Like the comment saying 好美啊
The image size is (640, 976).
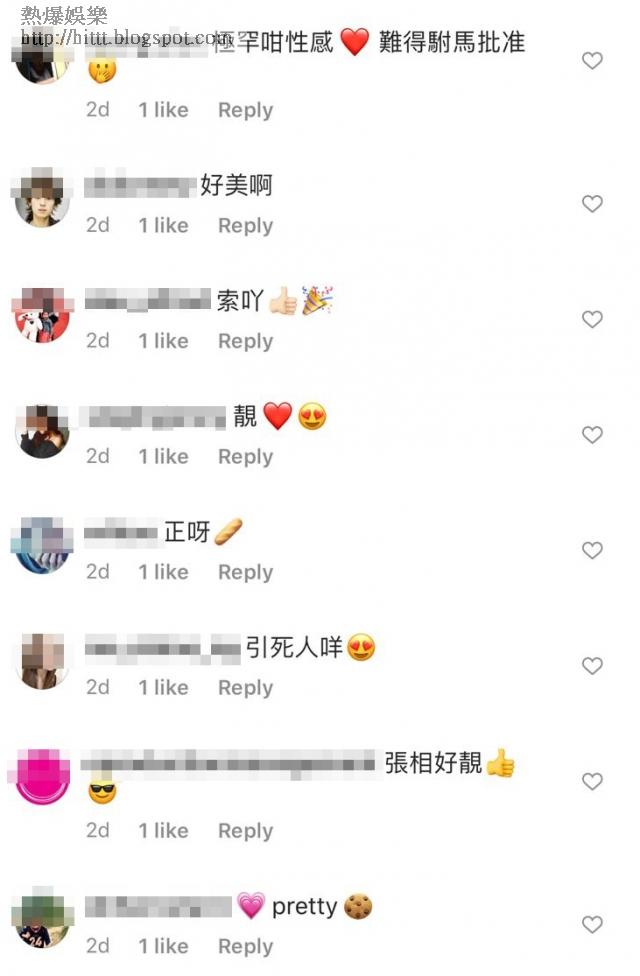tap(591, 204)
